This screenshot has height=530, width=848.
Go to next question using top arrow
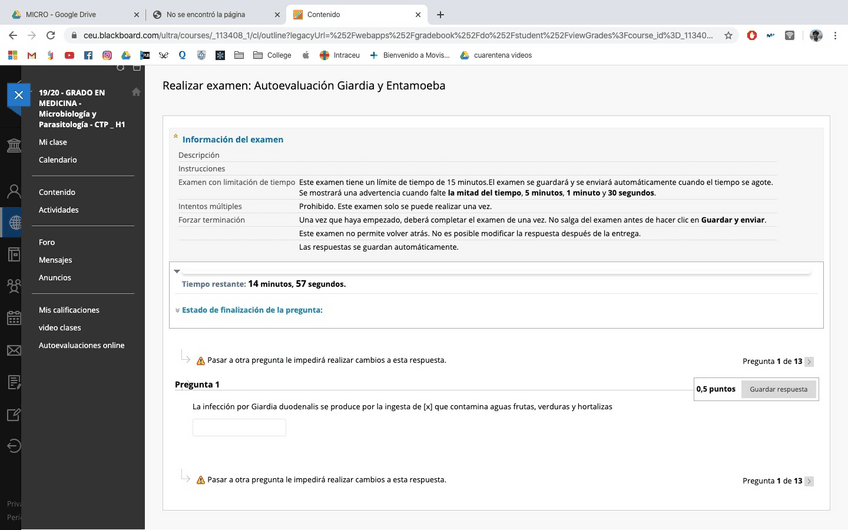tap(809, 361)
